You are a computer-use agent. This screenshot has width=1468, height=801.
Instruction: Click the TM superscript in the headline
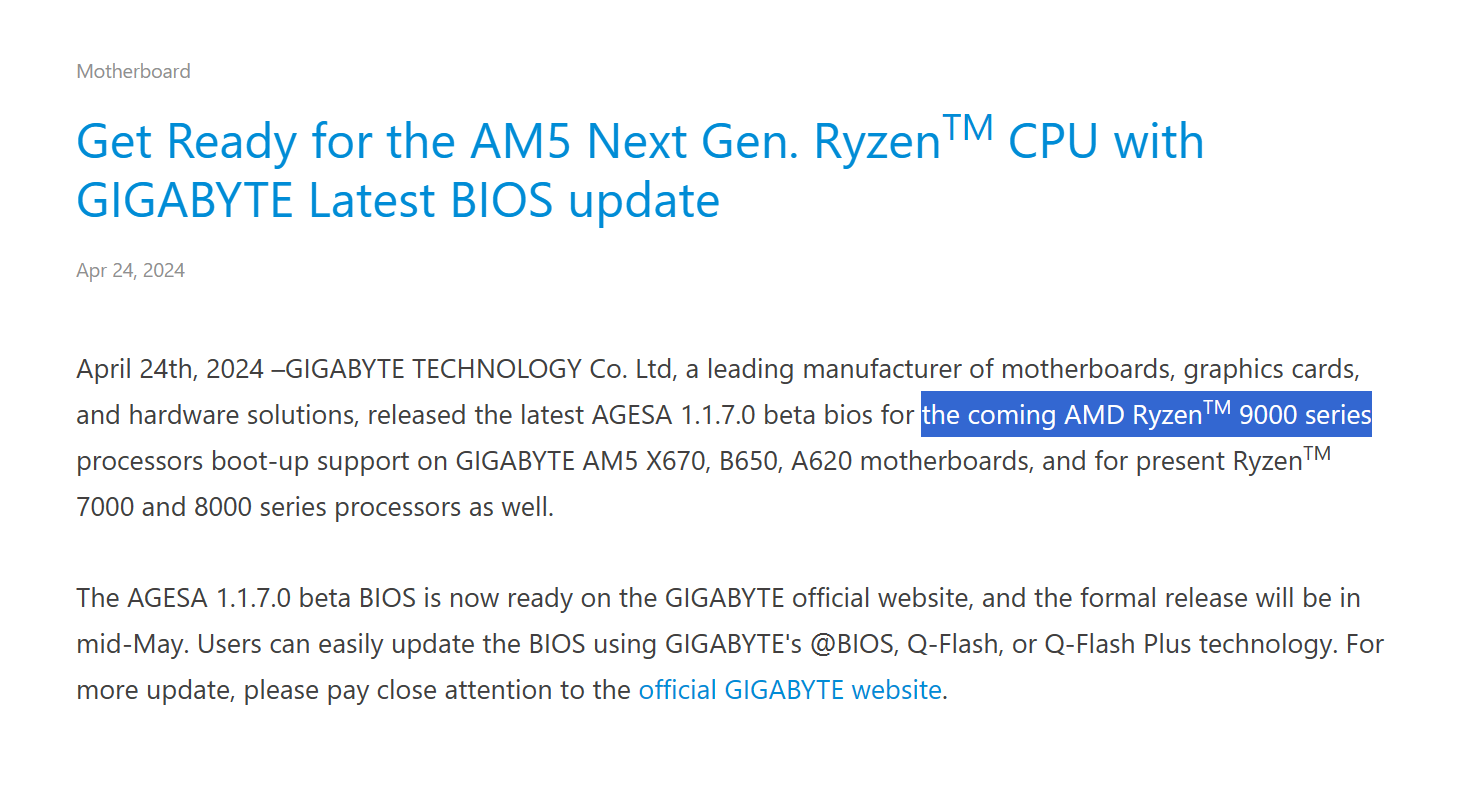968,128
